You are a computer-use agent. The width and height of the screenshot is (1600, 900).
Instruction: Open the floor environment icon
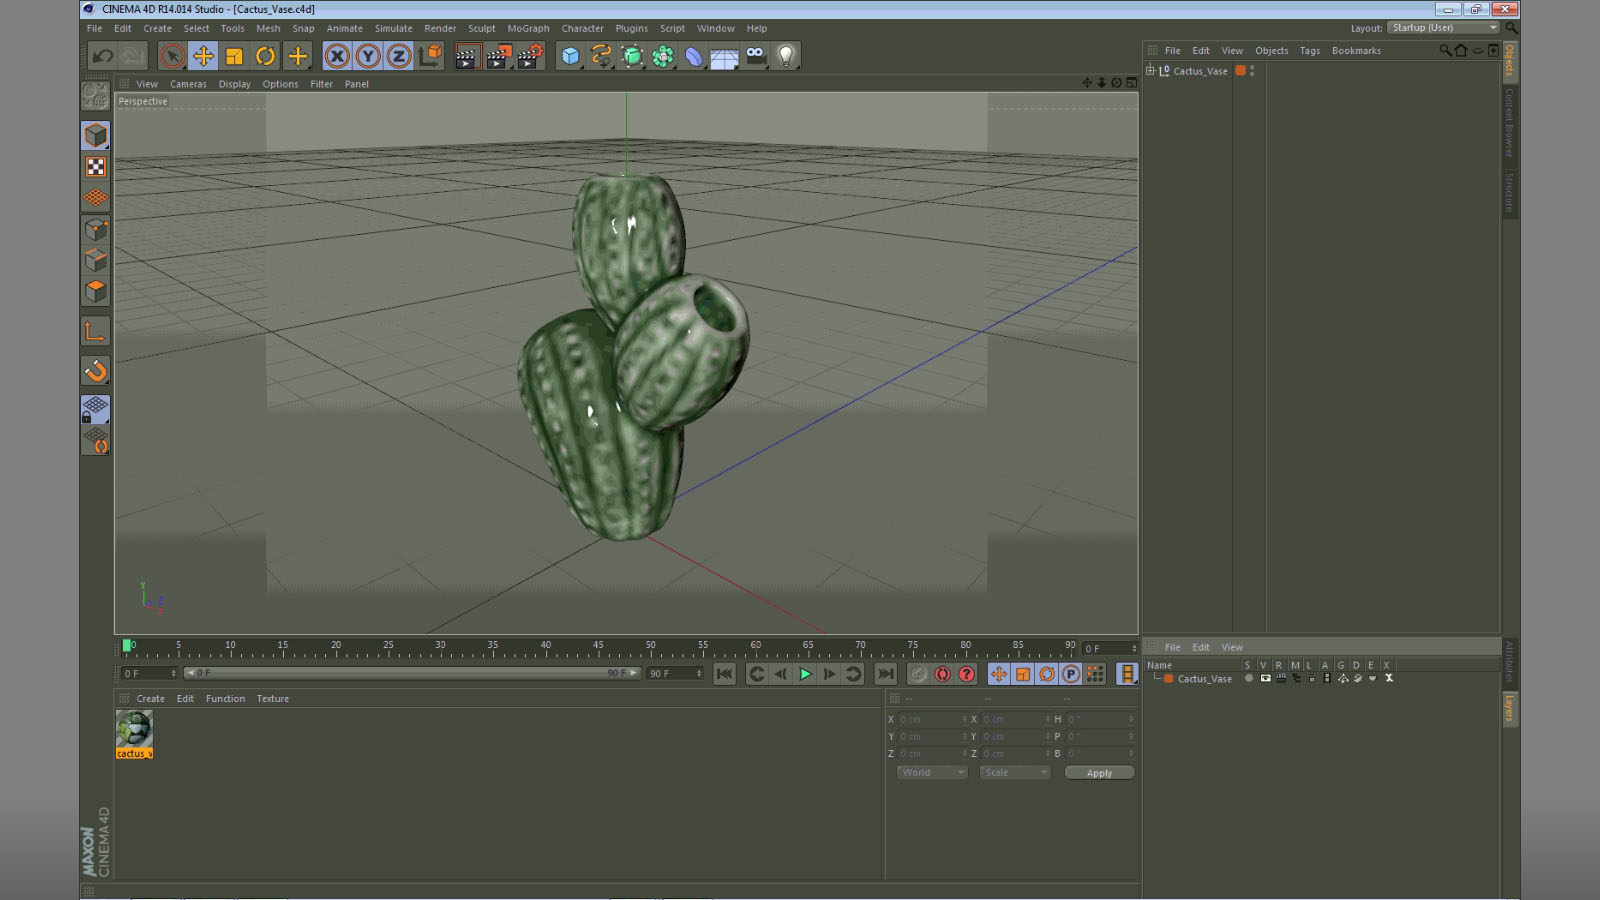[725, 56]
